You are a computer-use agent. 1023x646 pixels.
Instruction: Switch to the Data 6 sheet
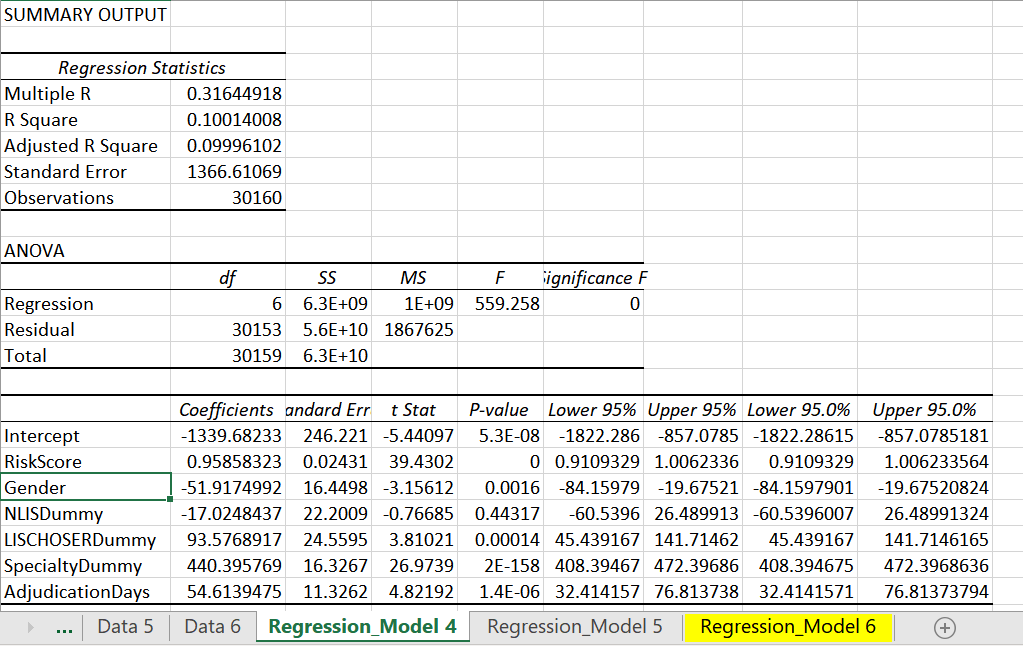[211, 628]
